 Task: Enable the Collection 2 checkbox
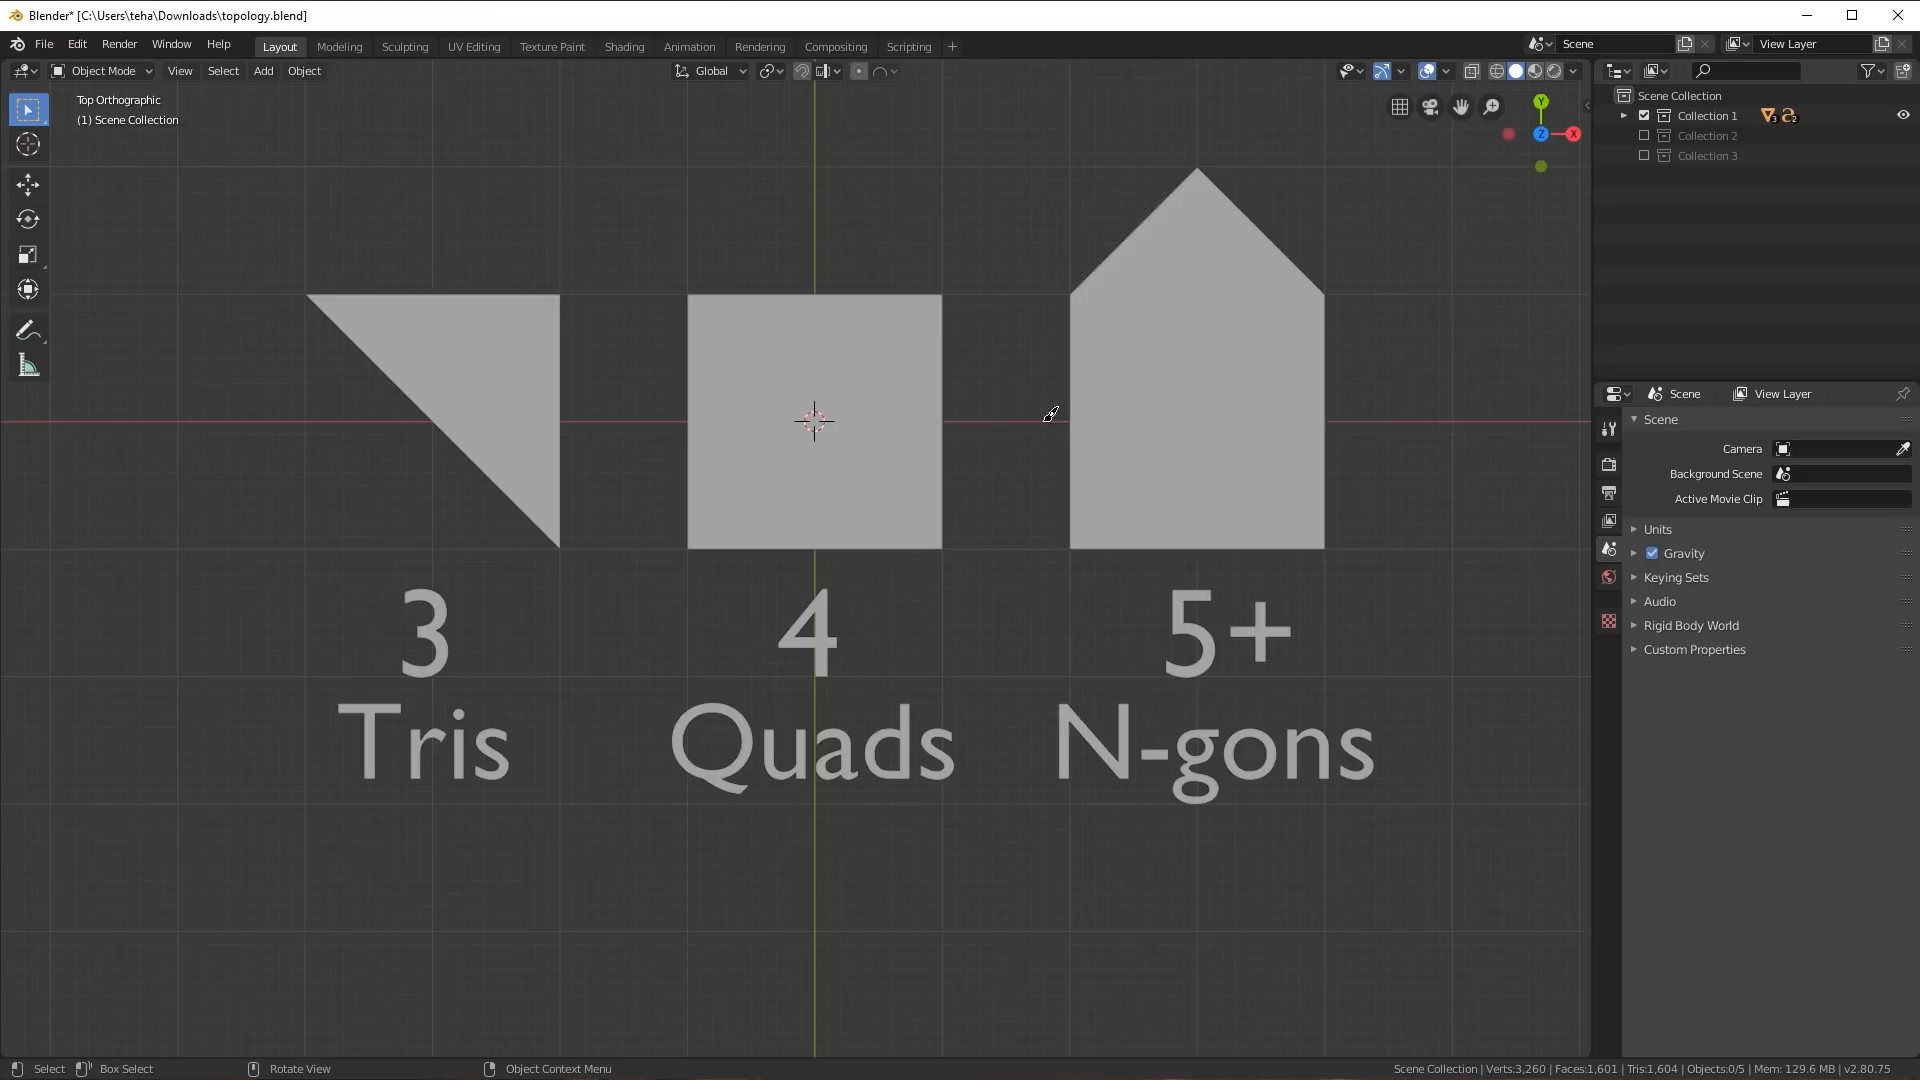tap(1644, 136)
